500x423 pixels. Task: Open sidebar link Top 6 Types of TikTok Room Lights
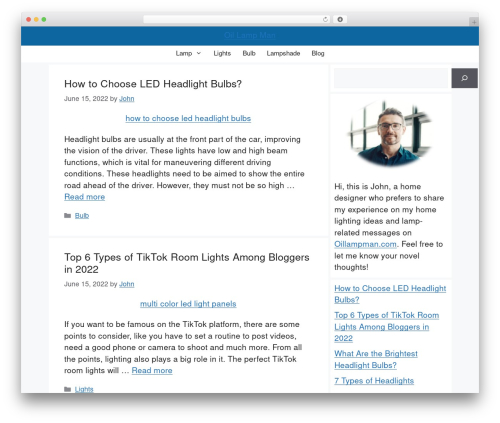(387, 327)
